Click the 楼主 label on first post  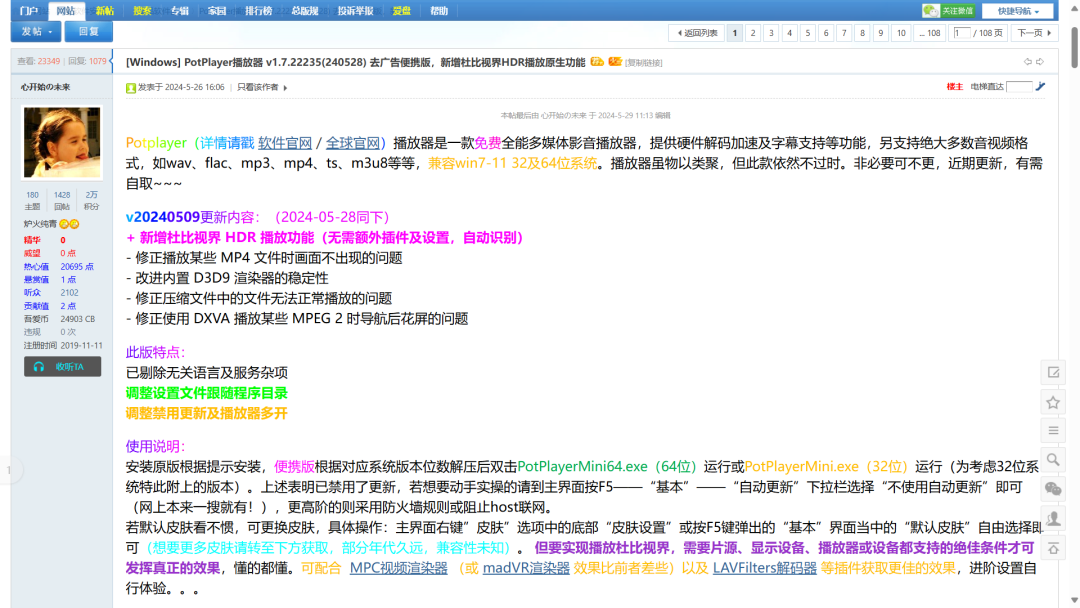click(955, 87)
